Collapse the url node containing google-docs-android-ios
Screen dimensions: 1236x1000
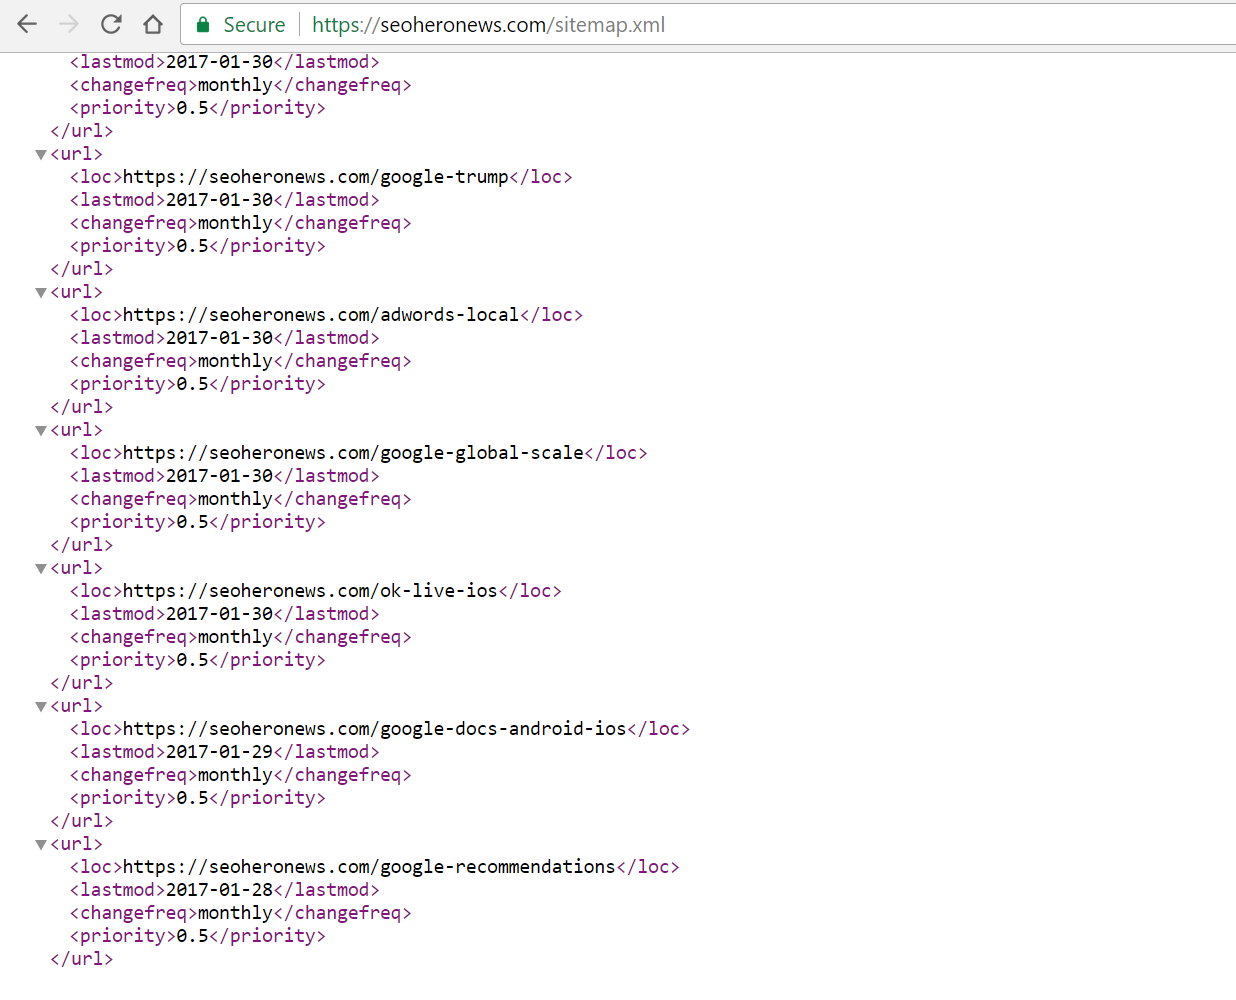pos(41,707)
